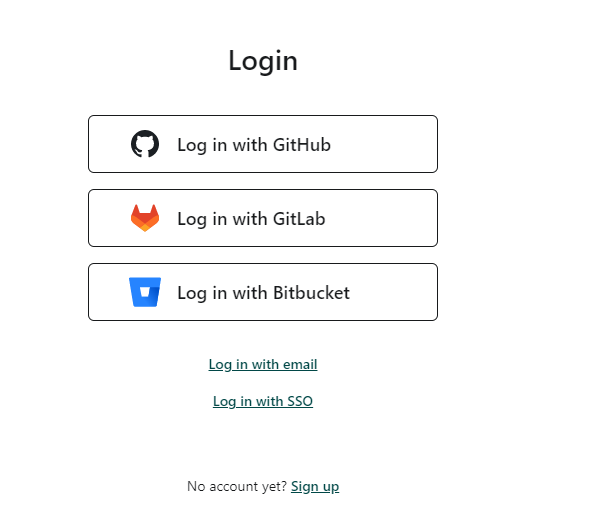This screenshot has height=518, width=601.
Task: Click the word 'up' in the Sign up link
Action: tap(331, 487)
